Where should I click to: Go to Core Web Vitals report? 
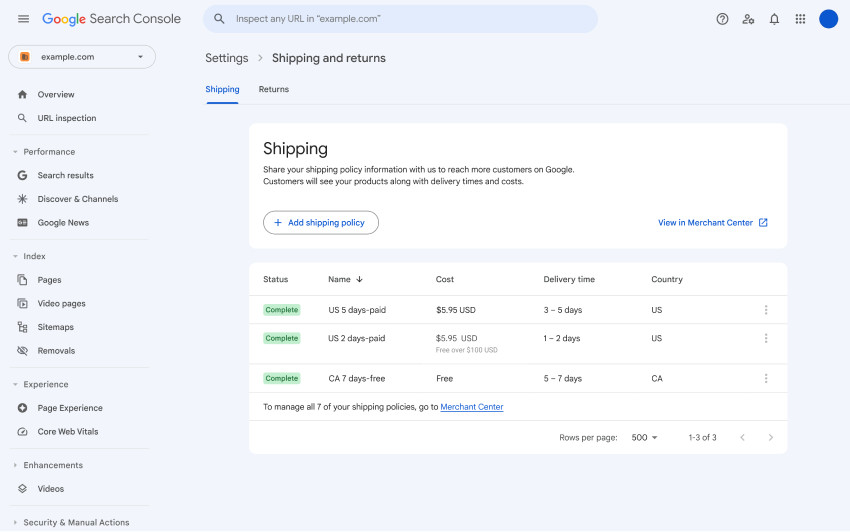(x=69, y=432)
